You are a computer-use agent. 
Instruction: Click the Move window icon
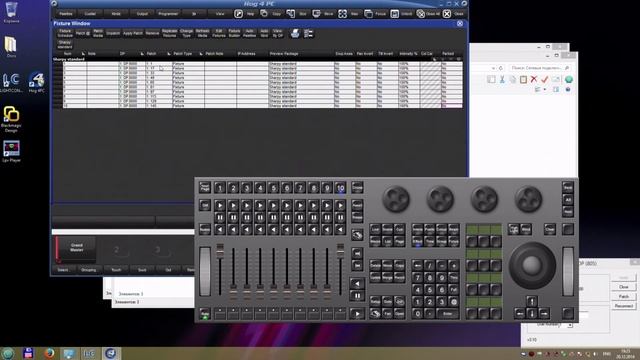tap(316, 14)
